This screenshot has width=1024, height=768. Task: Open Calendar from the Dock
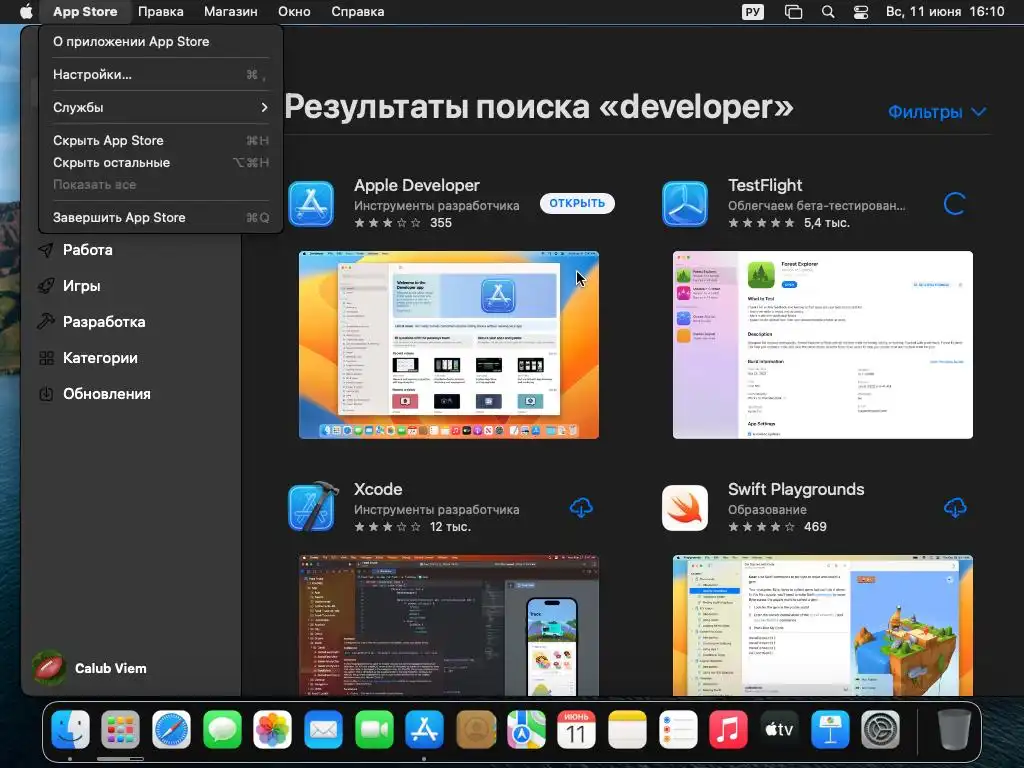[577, 729]
